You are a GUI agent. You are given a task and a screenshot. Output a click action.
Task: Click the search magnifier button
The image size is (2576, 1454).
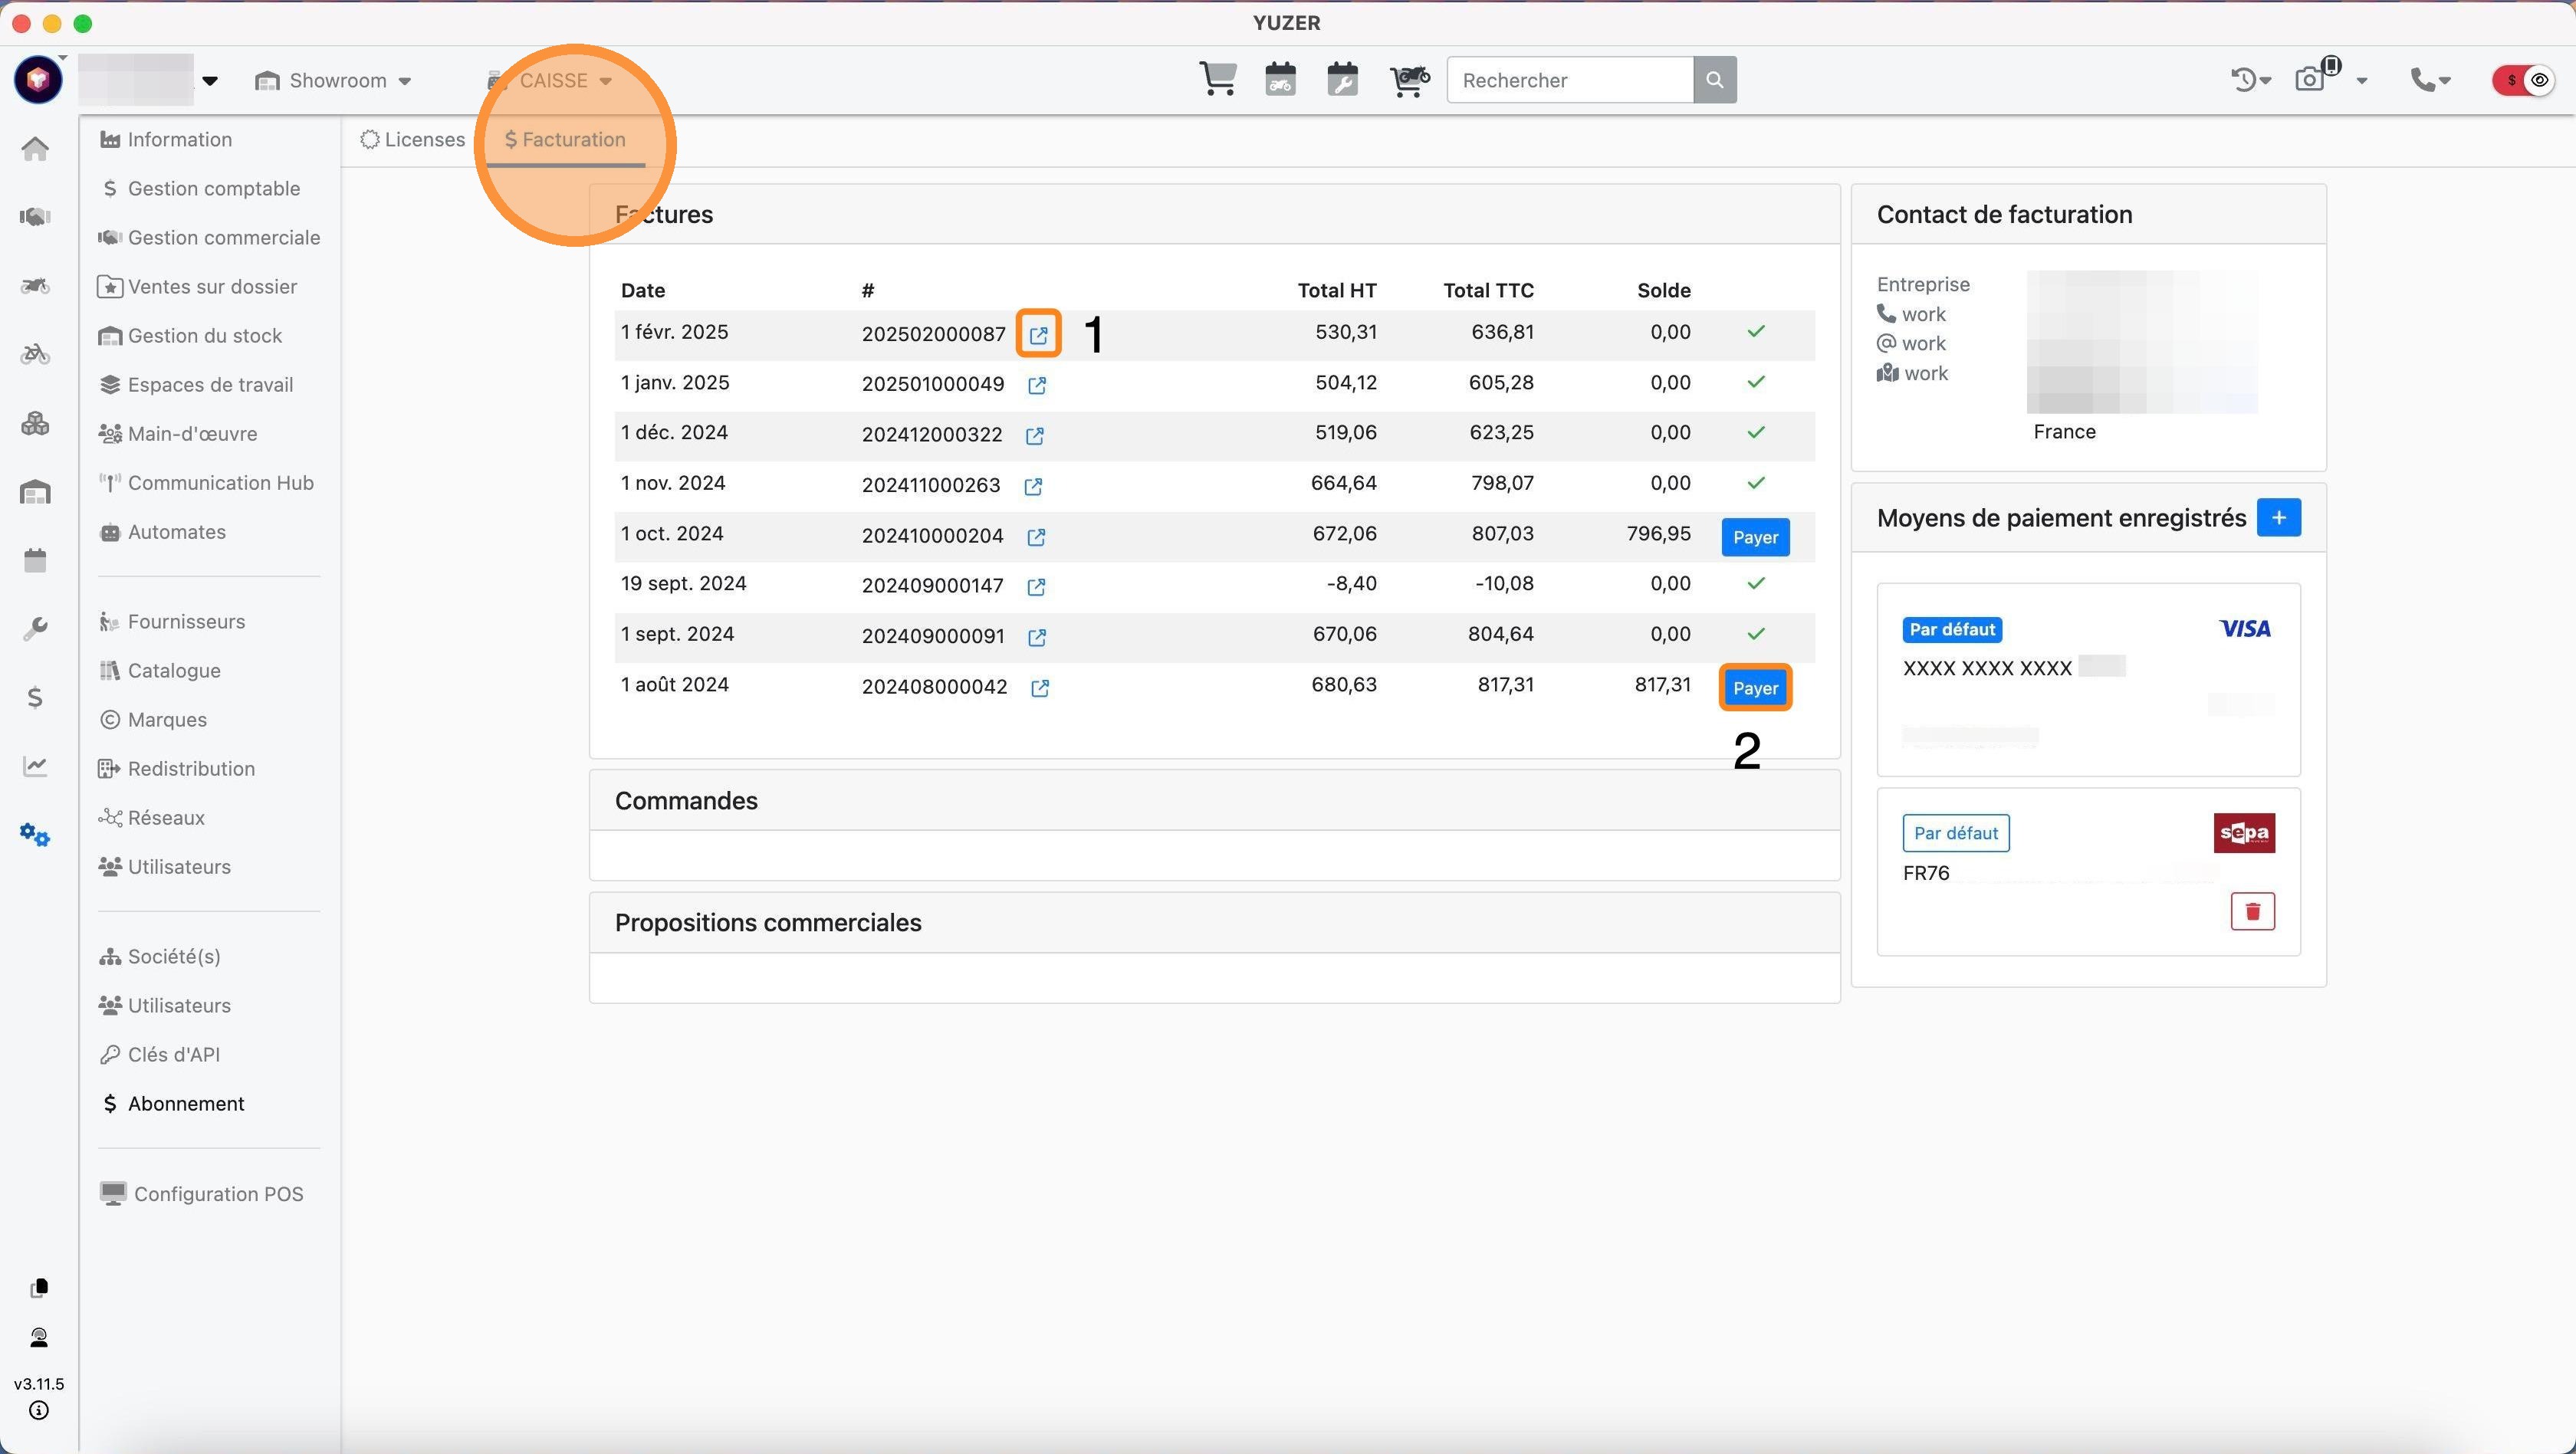(x=1714, y=80)
